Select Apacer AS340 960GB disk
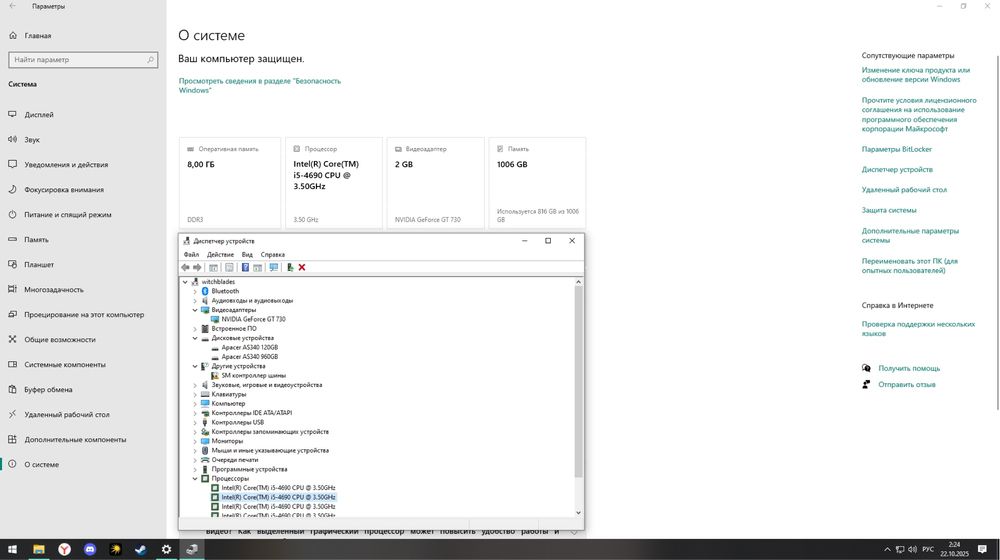Screen dimensions: 1000x560 [x=249, y=357]
